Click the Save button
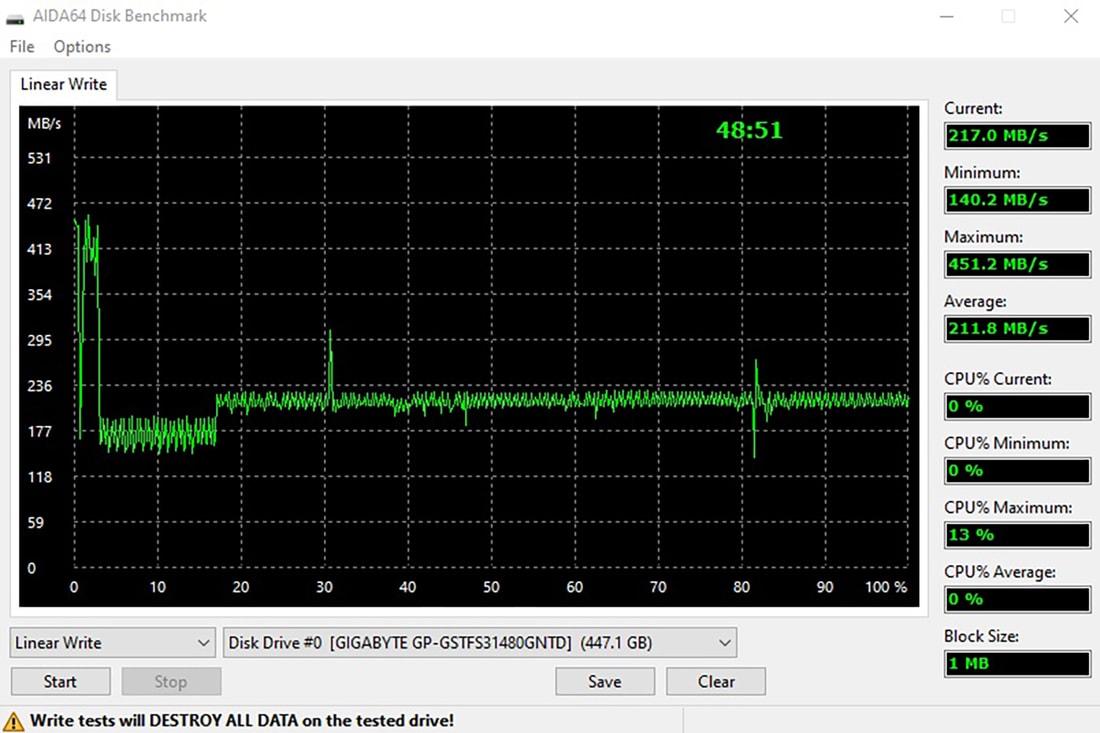The width and height of the screenshot is (1100, 733). (x=605, y=681)
